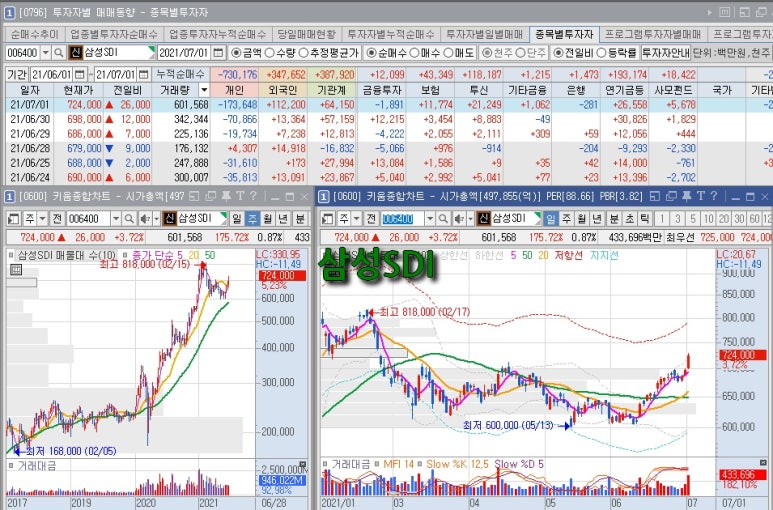Click the 21/06/28 row in the table

[388, 148]
